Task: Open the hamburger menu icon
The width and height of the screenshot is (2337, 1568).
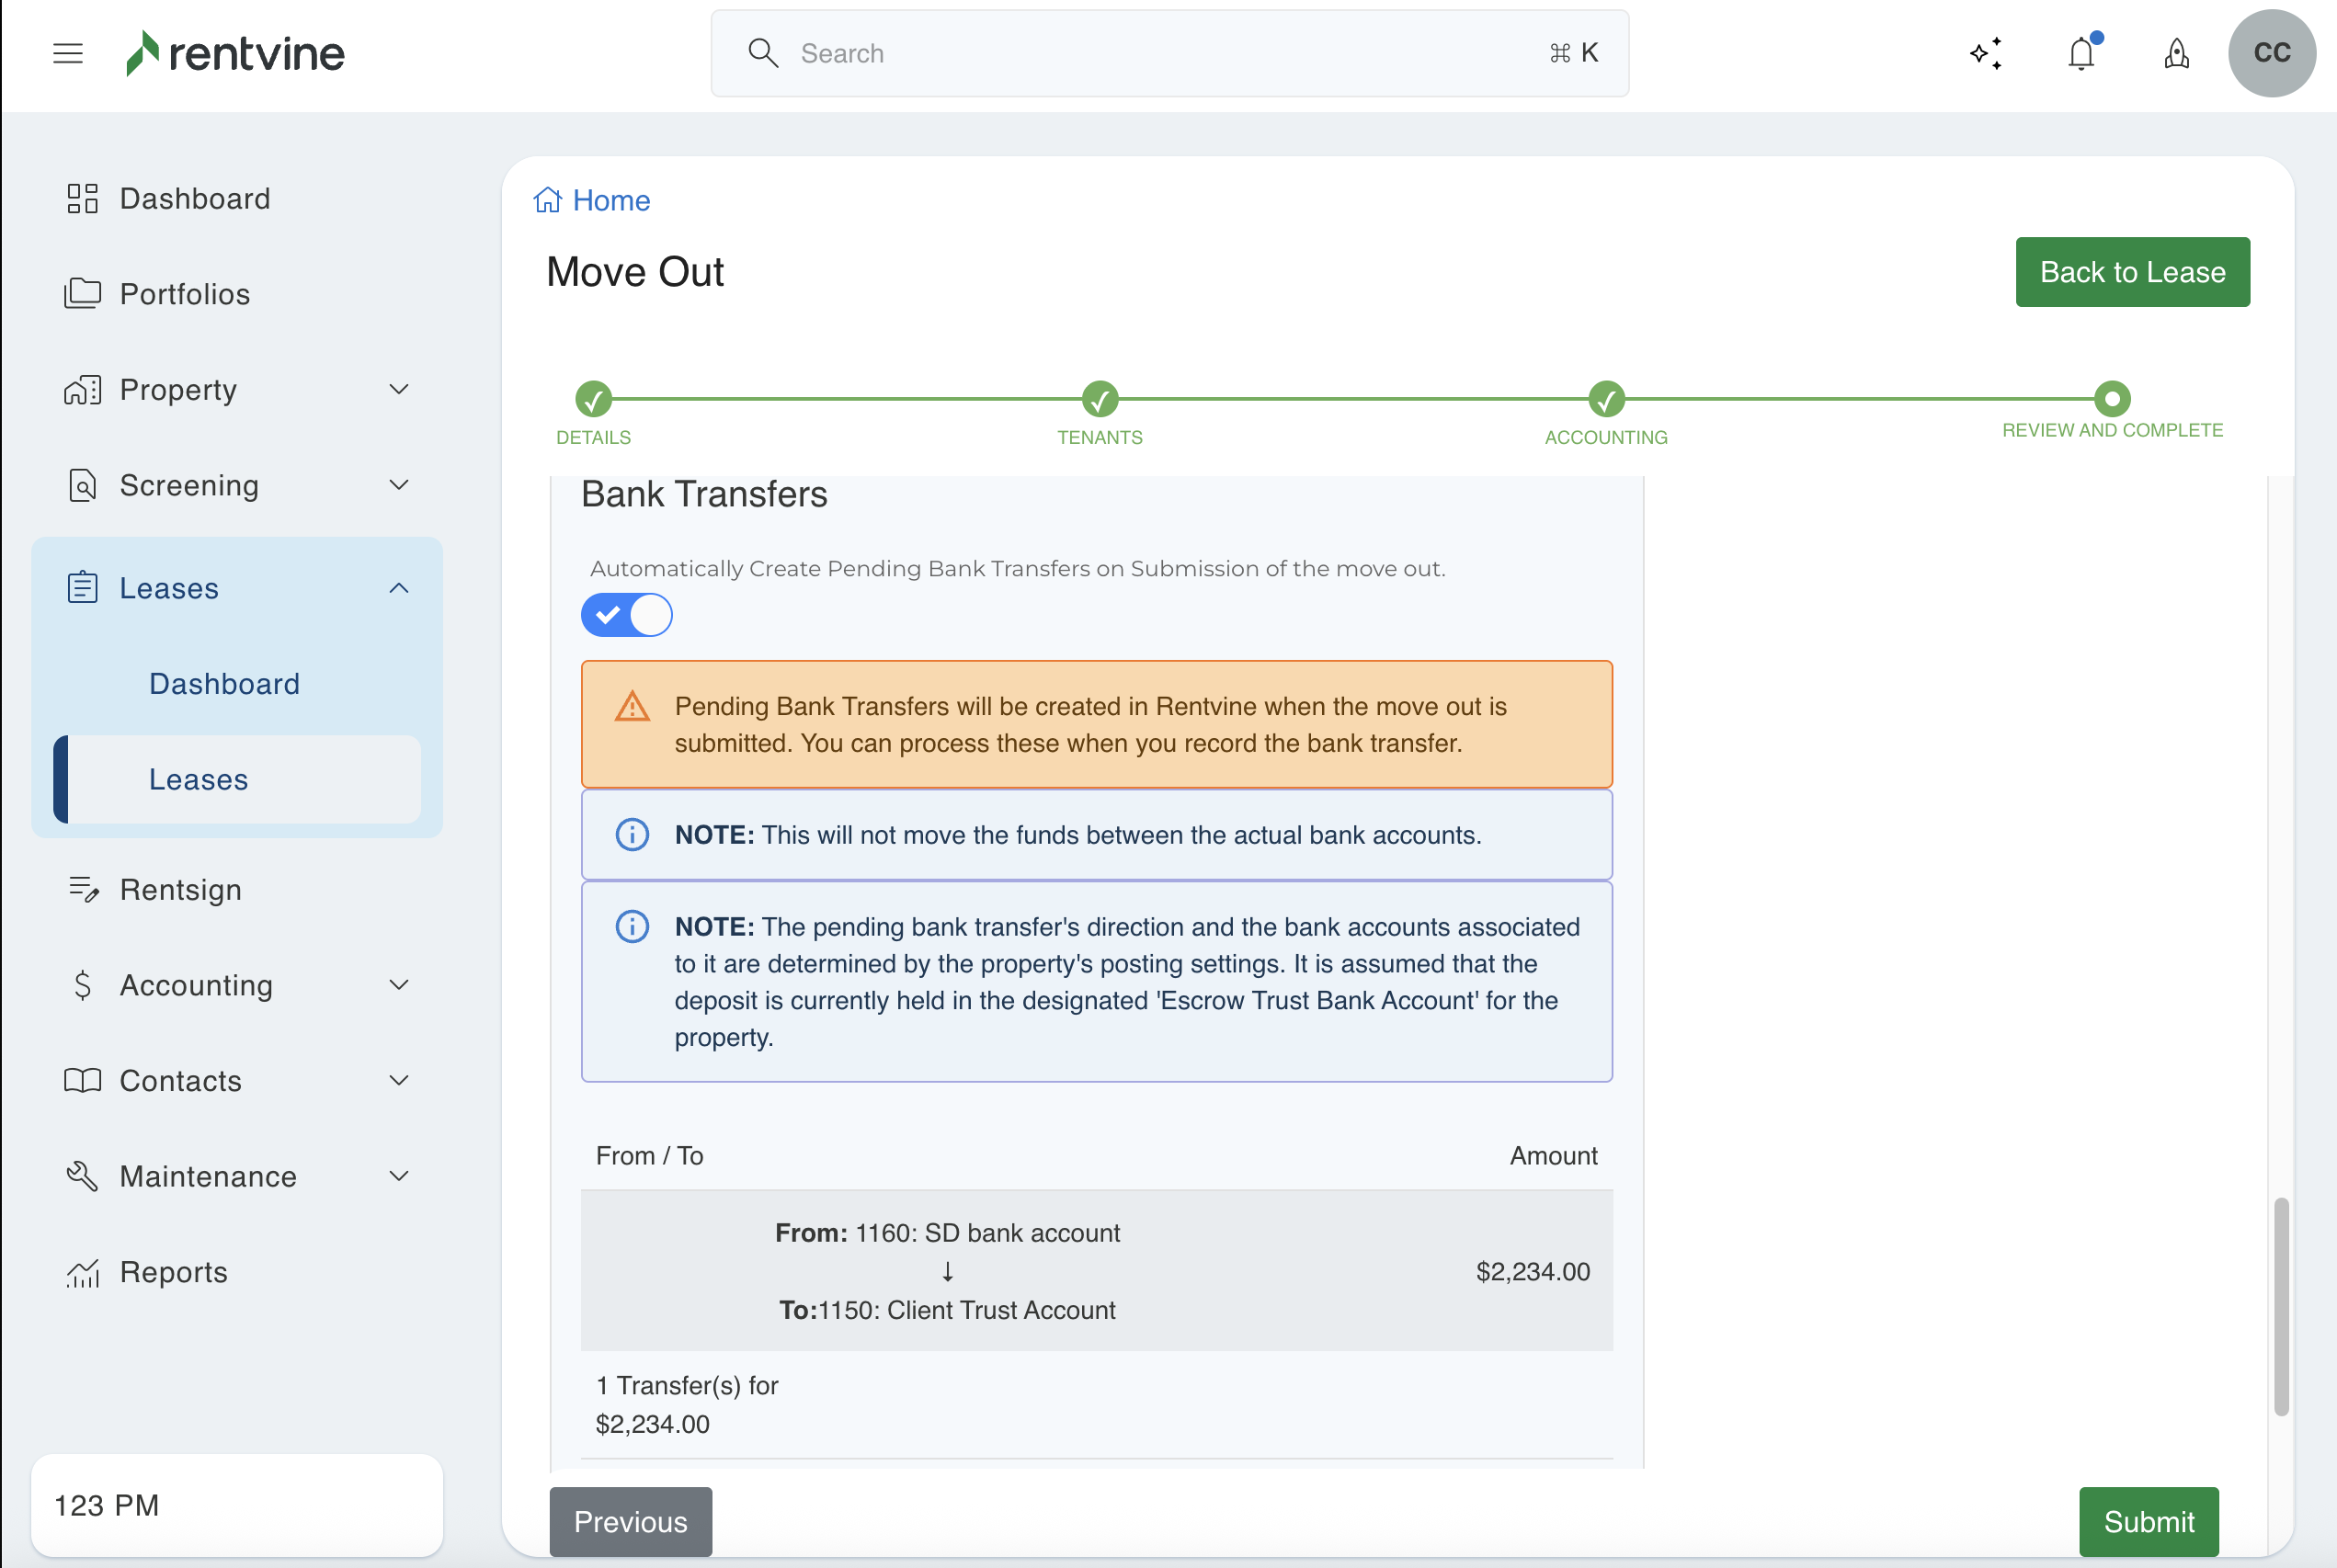Action: click(68, 53)
